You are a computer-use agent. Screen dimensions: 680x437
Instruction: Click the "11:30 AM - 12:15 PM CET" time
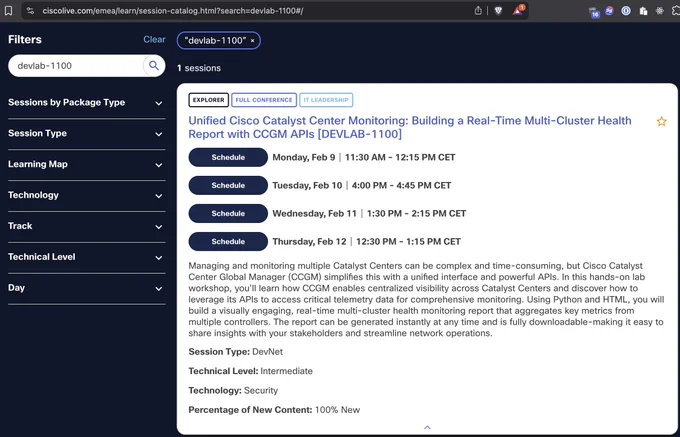pyautogui.click(x=400, y=157)
